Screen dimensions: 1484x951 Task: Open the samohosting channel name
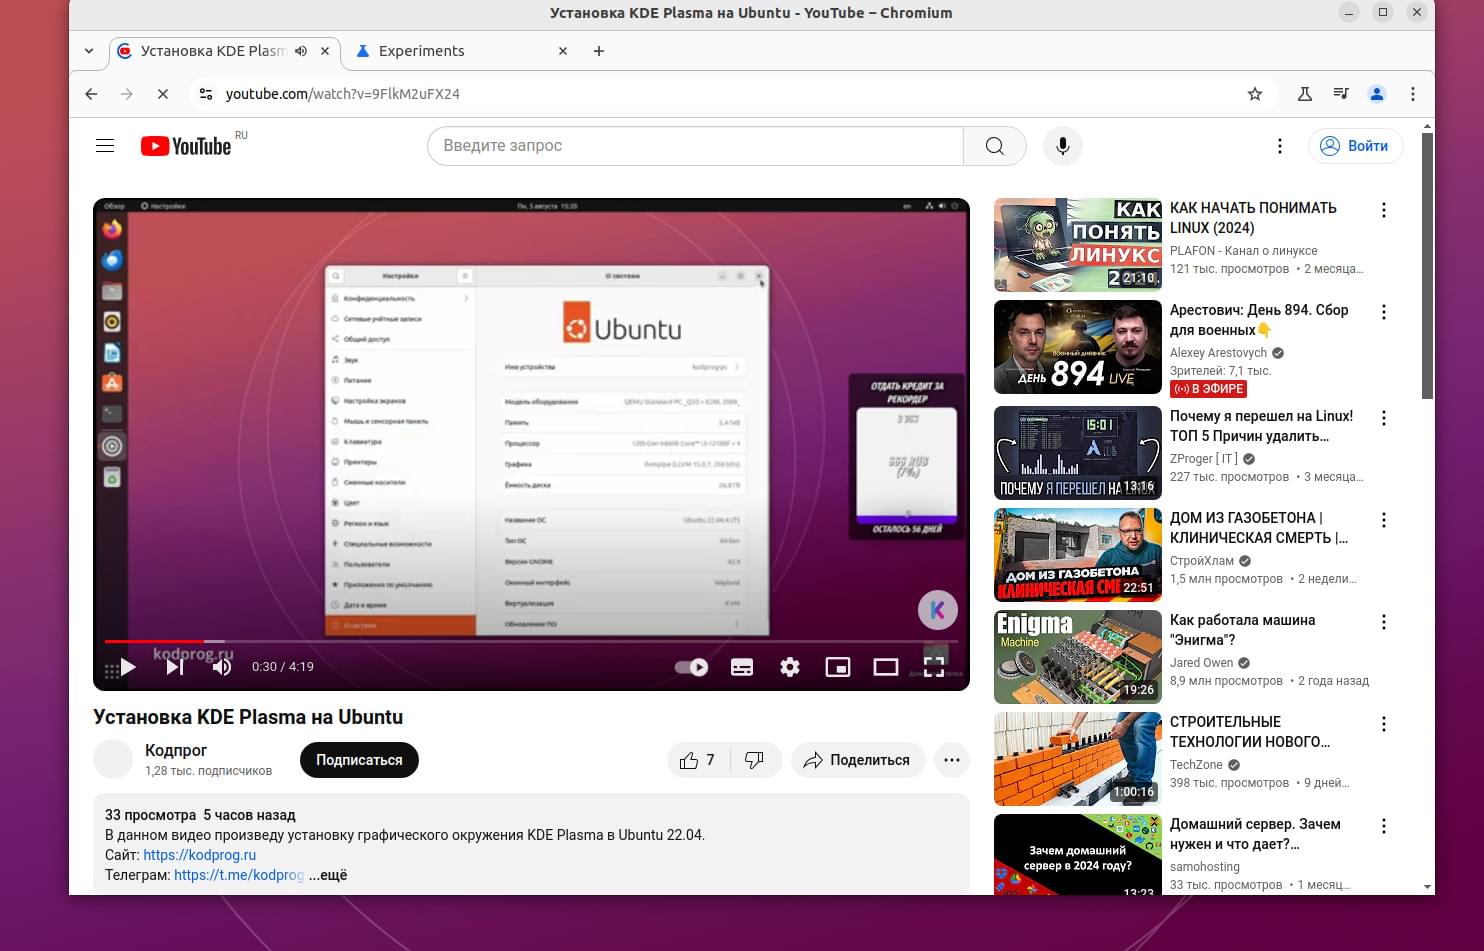[1205, 867]
